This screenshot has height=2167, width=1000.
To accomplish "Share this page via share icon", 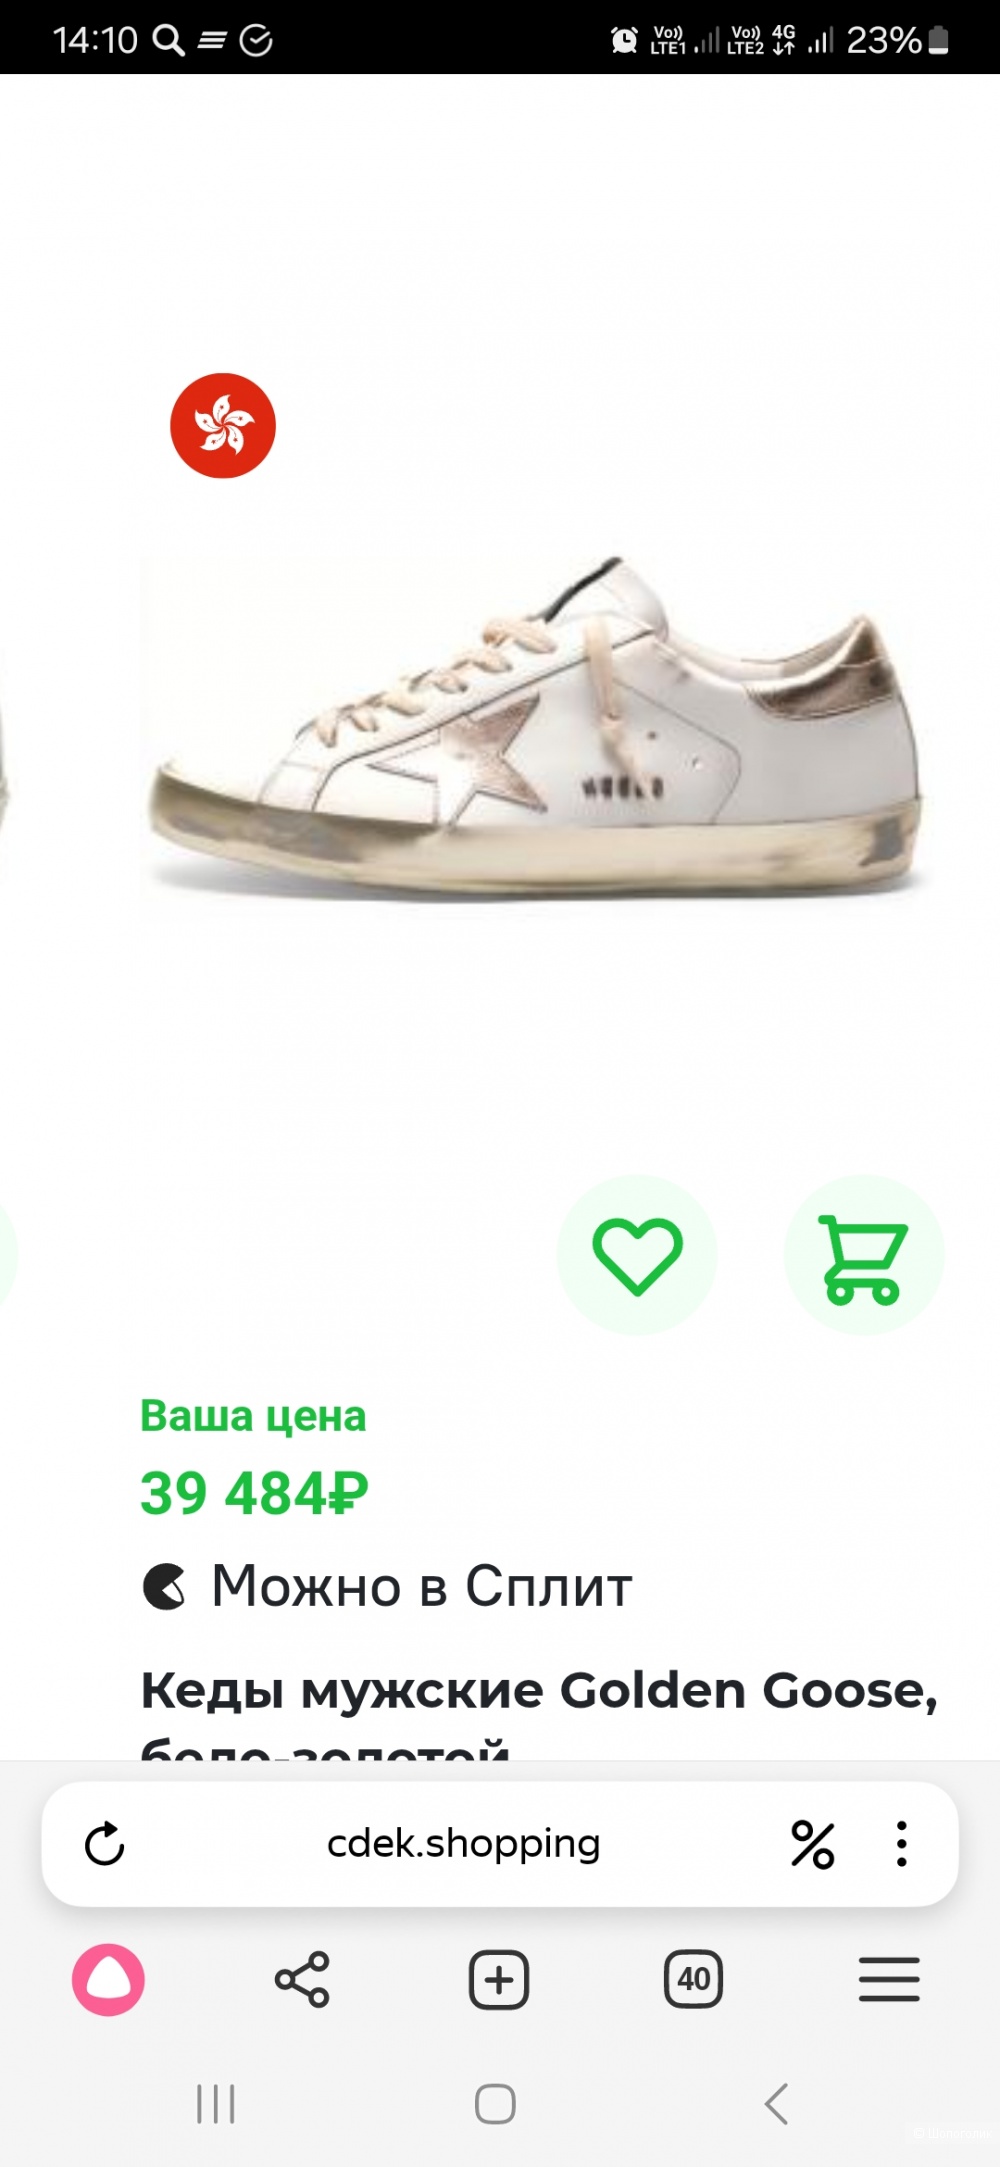I will coord(302,1979).
